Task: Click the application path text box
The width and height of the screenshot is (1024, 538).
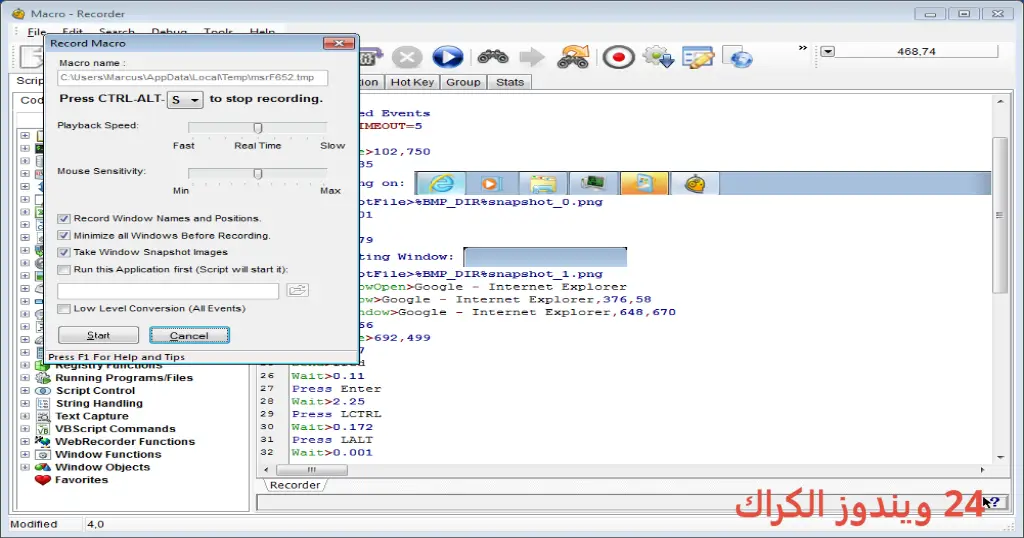Action: (x=168, y=291)
